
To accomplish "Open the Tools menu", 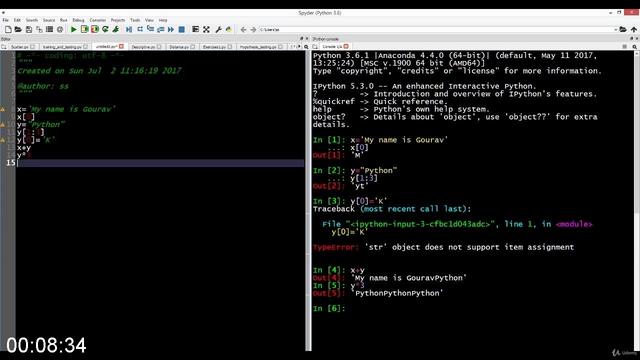I will [135, 20].
